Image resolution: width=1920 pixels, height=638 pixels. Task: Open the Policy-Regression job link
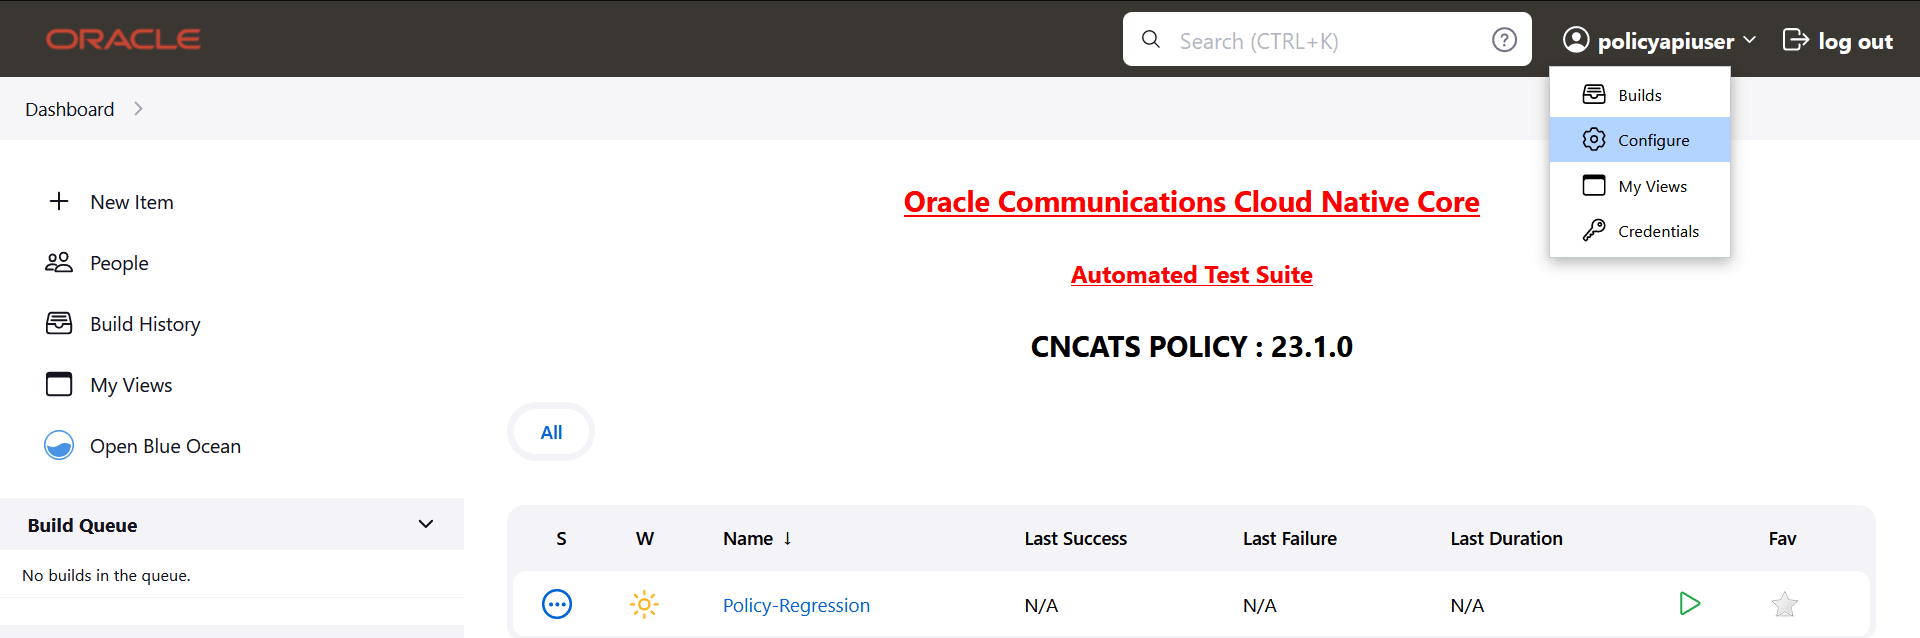[x=796, y=605]
